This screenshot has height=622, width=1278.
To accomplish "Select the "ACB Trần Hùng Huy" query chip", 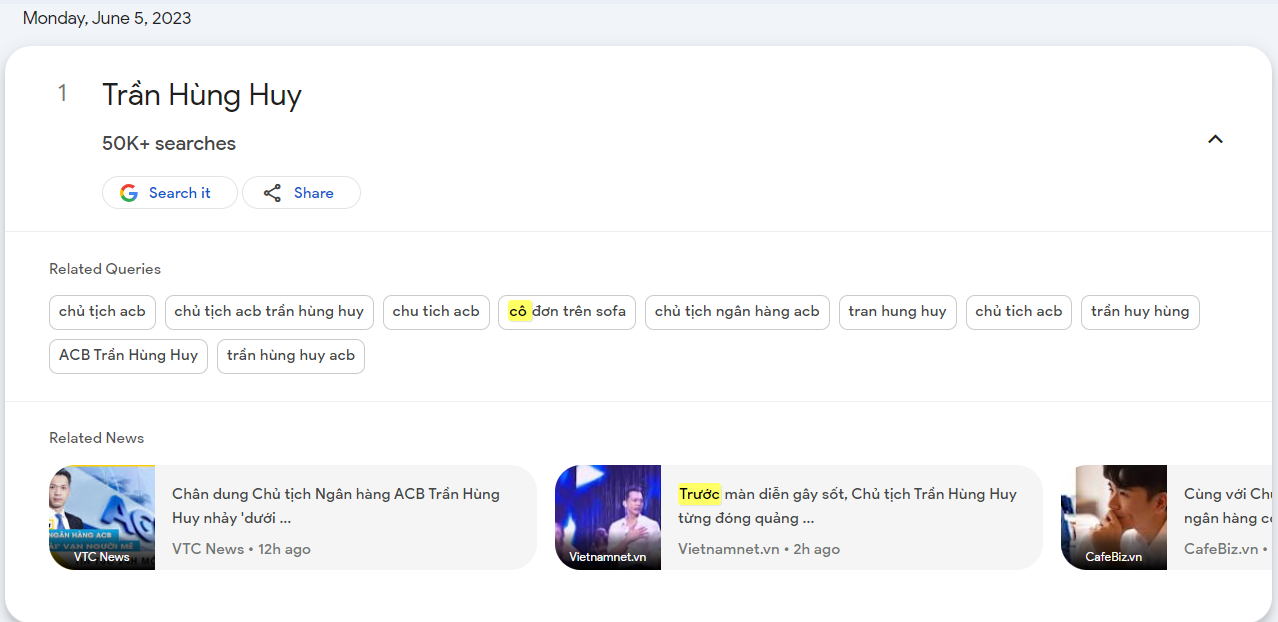I will point(128,356).
